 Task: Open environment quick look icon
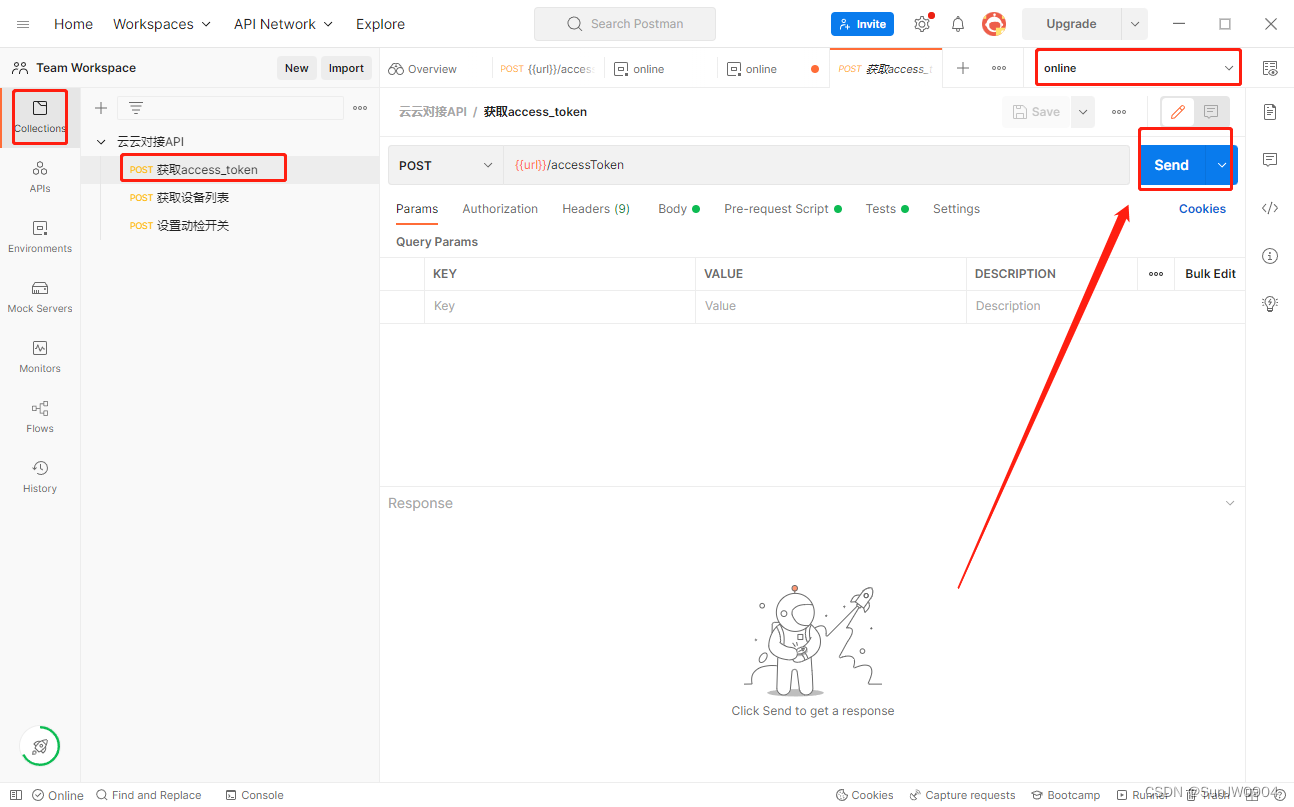click(x=1270, y=68)
